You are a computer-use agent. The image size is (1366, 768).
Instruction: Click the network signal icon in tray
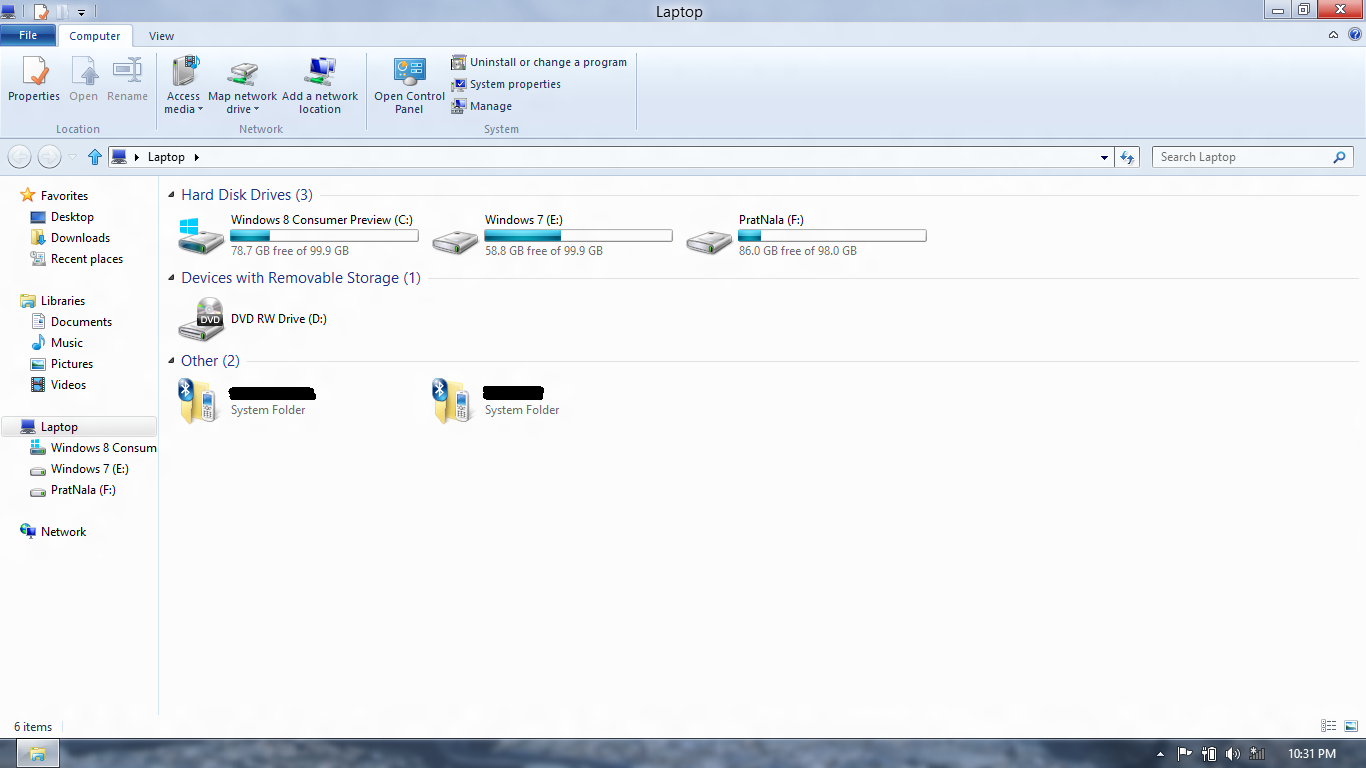1257,754
